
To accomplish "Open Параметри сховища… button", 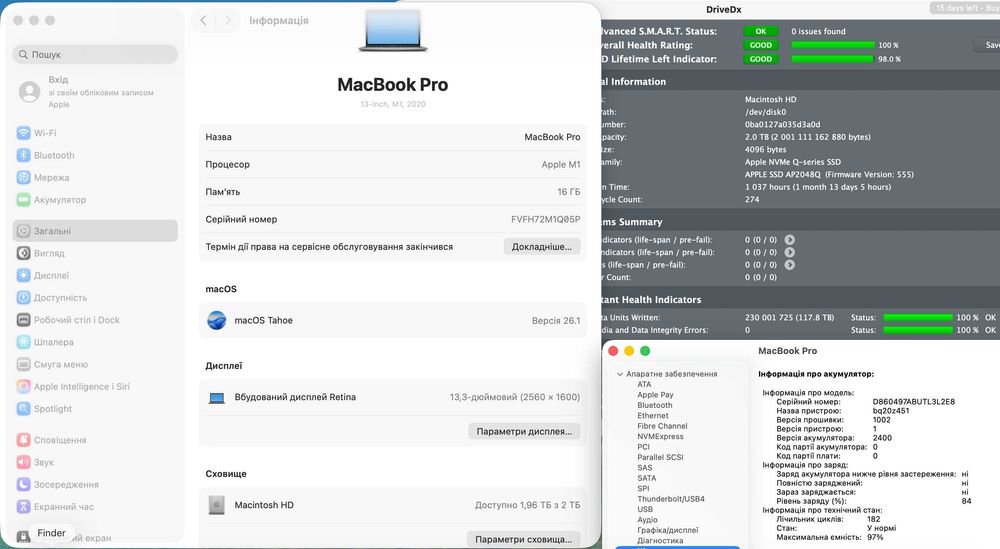I will [x=524, y=539].
